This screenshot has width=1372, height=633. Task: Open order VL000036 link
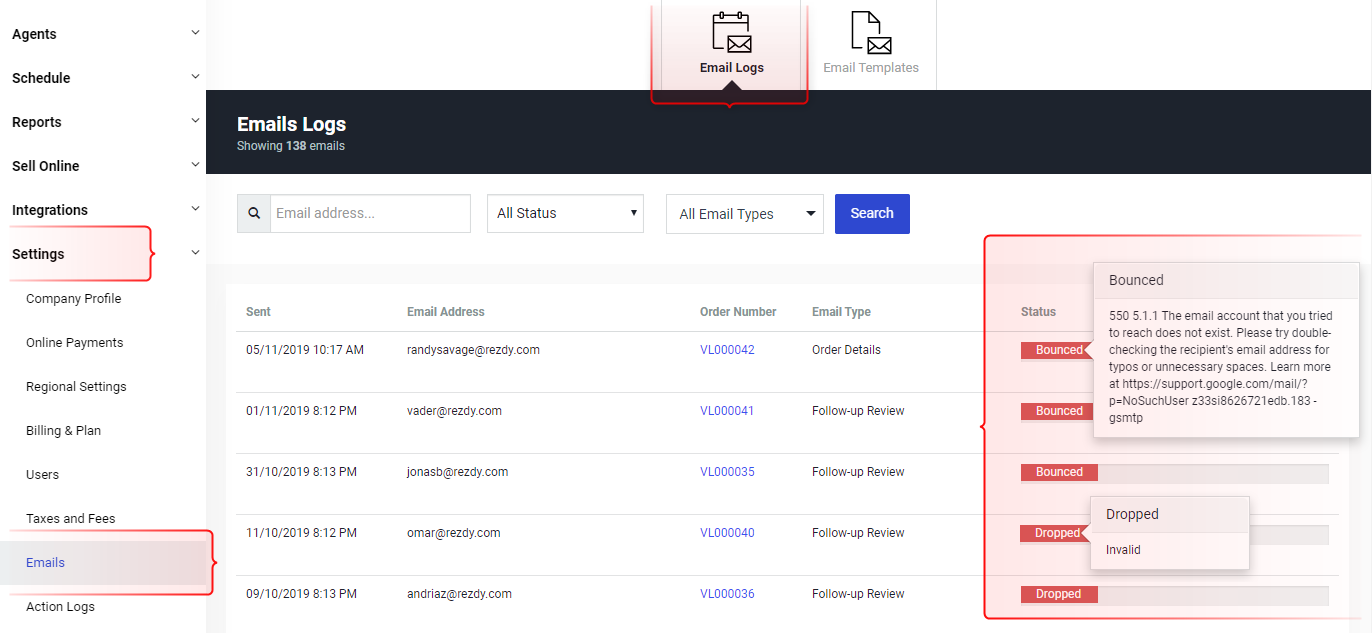[727, 594]
